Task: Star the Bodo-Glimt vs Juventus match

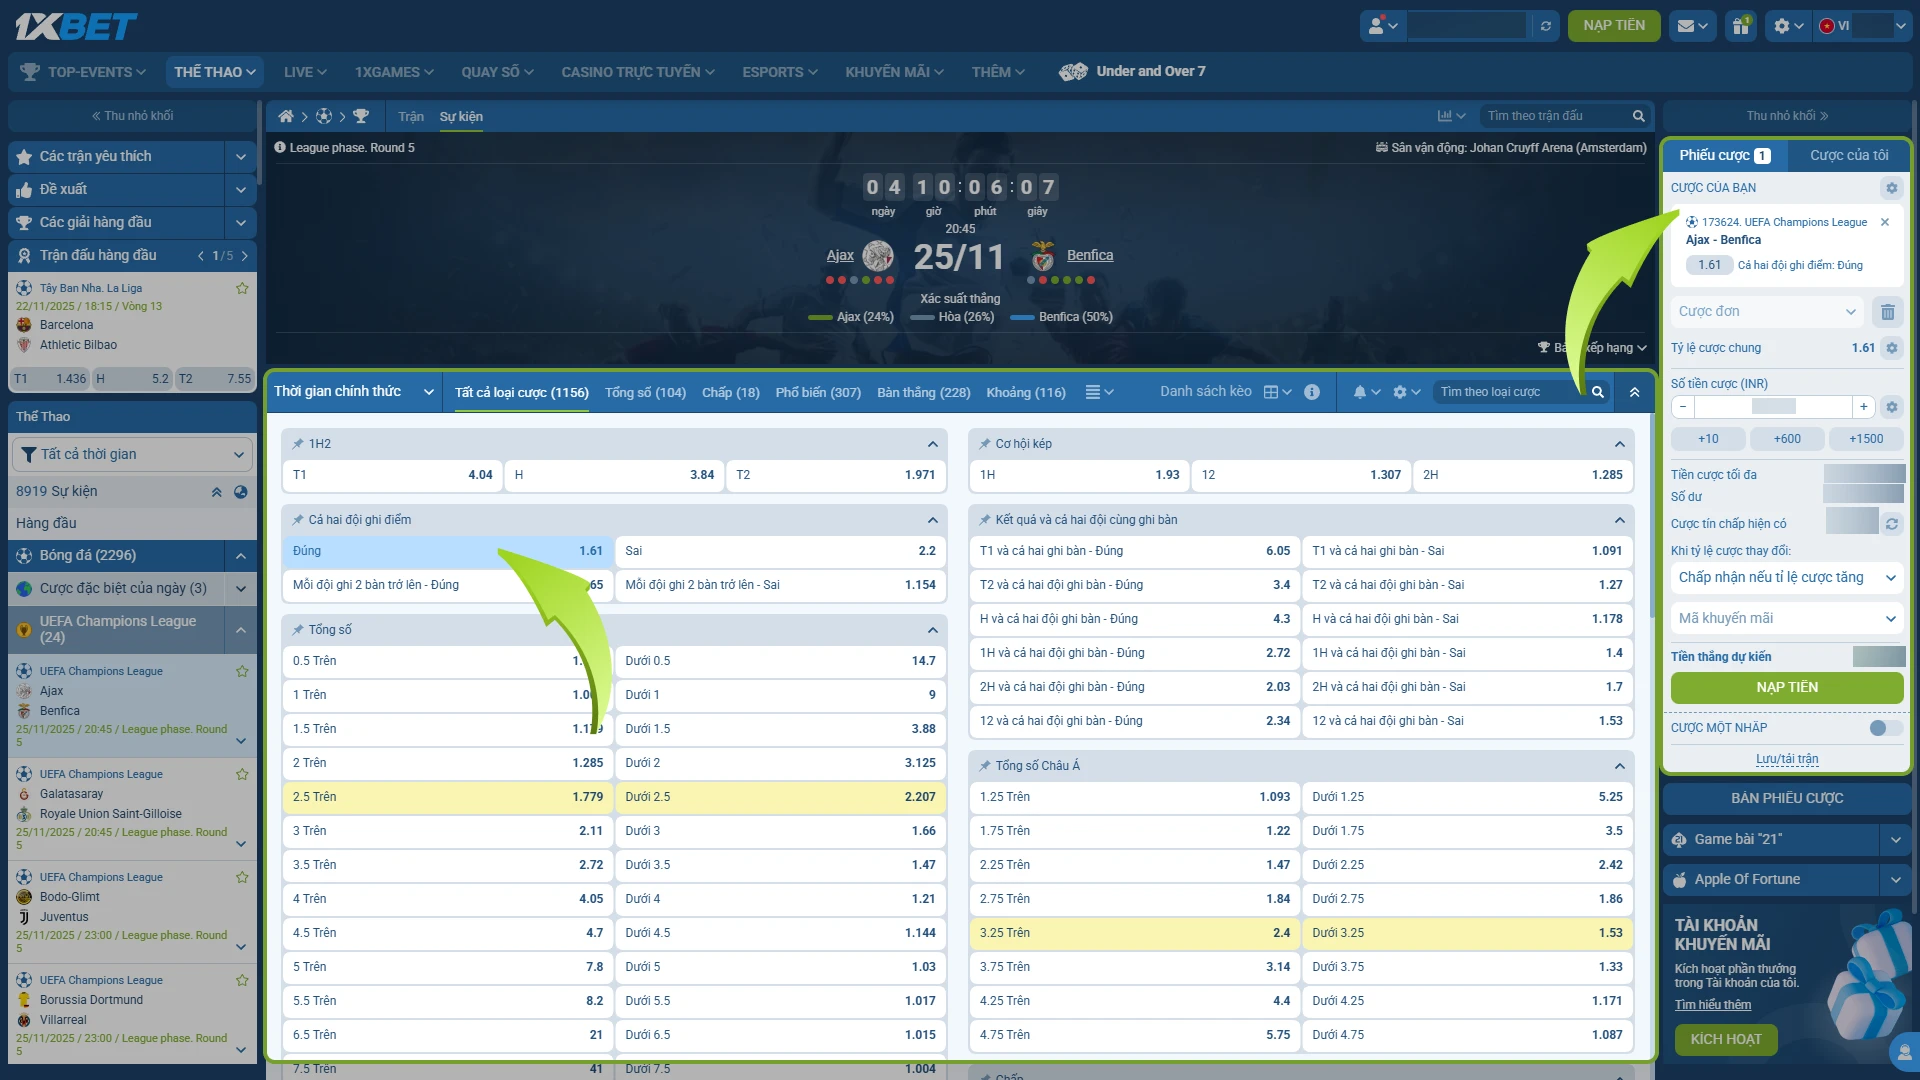Action: pos(242,877)
